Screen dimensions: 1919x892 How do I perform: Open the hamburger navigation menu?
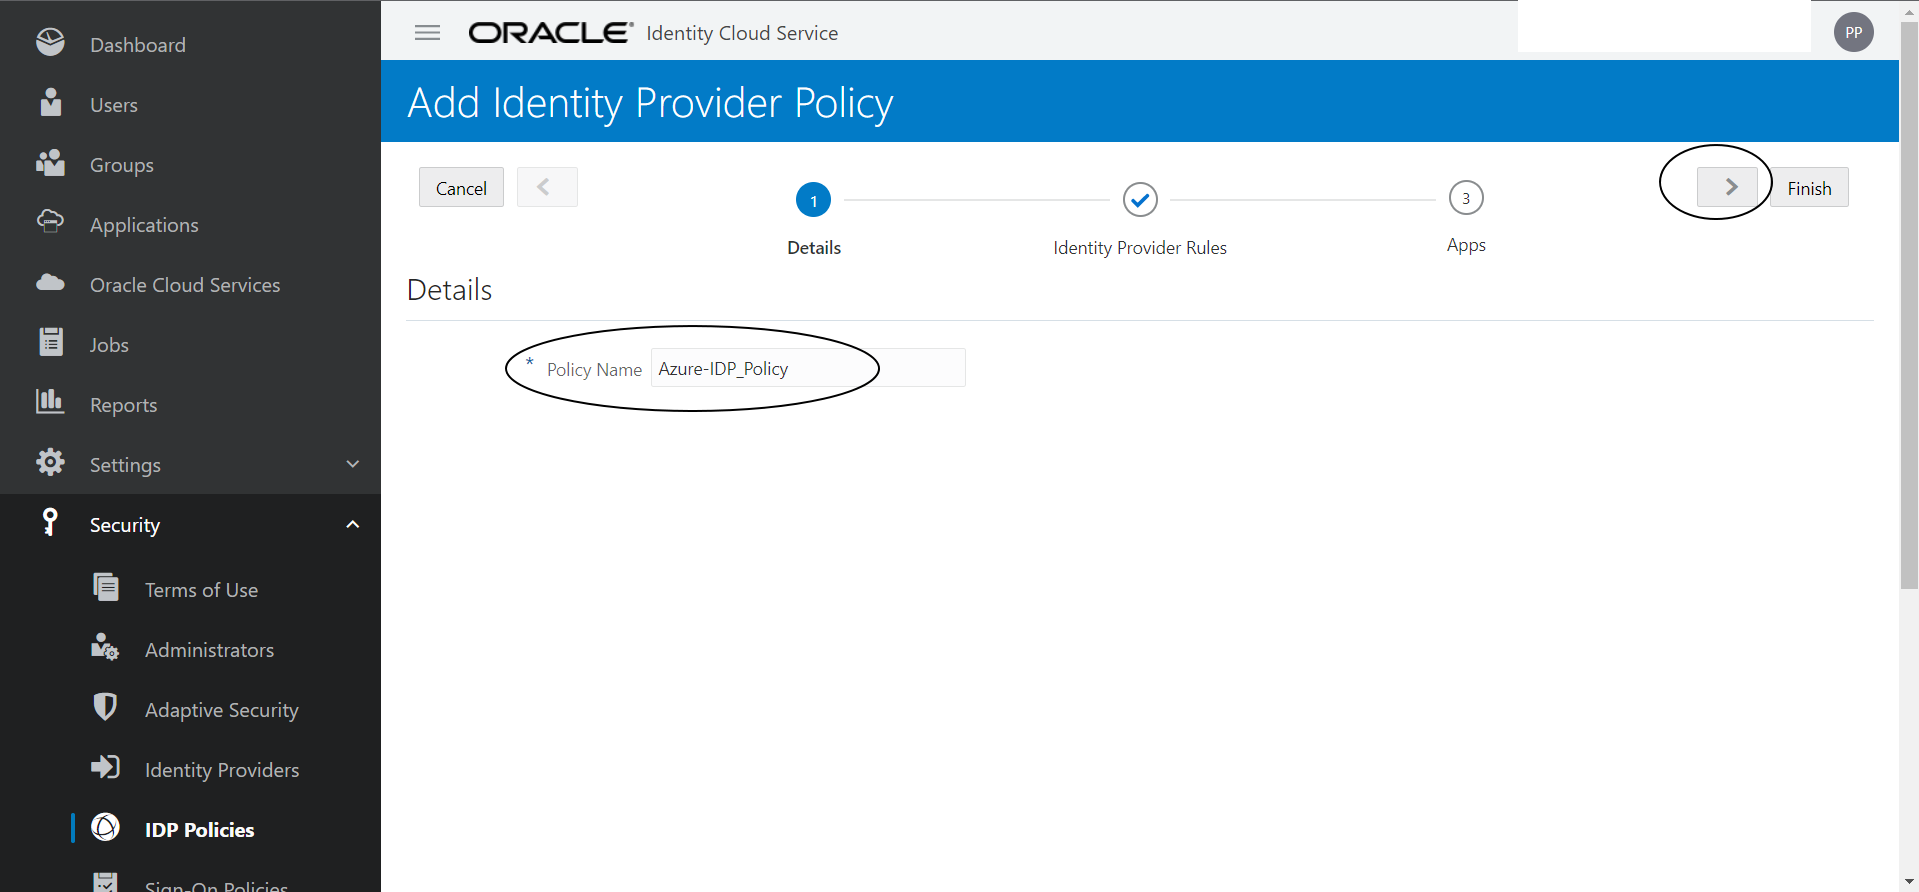427,33
